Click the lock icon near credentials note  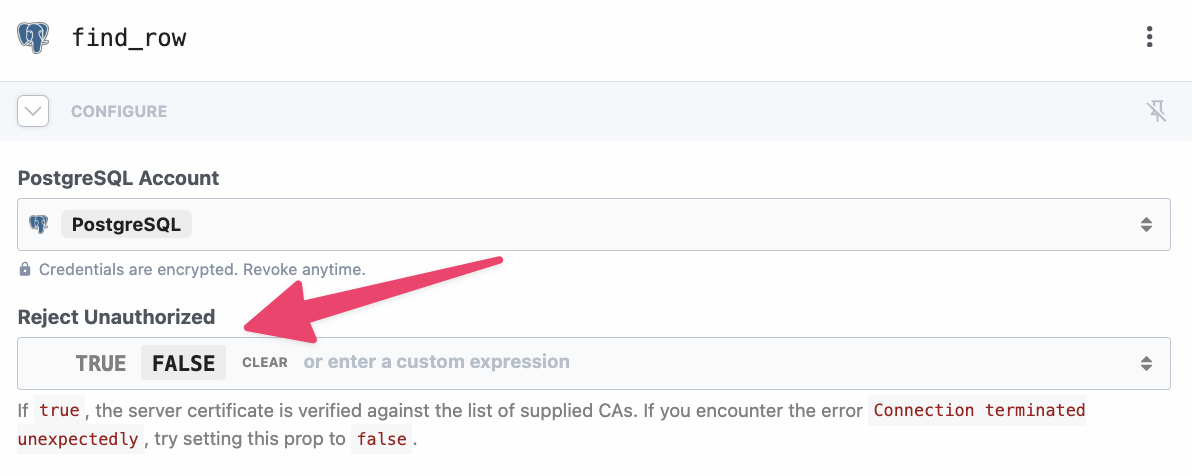point(25,269)
